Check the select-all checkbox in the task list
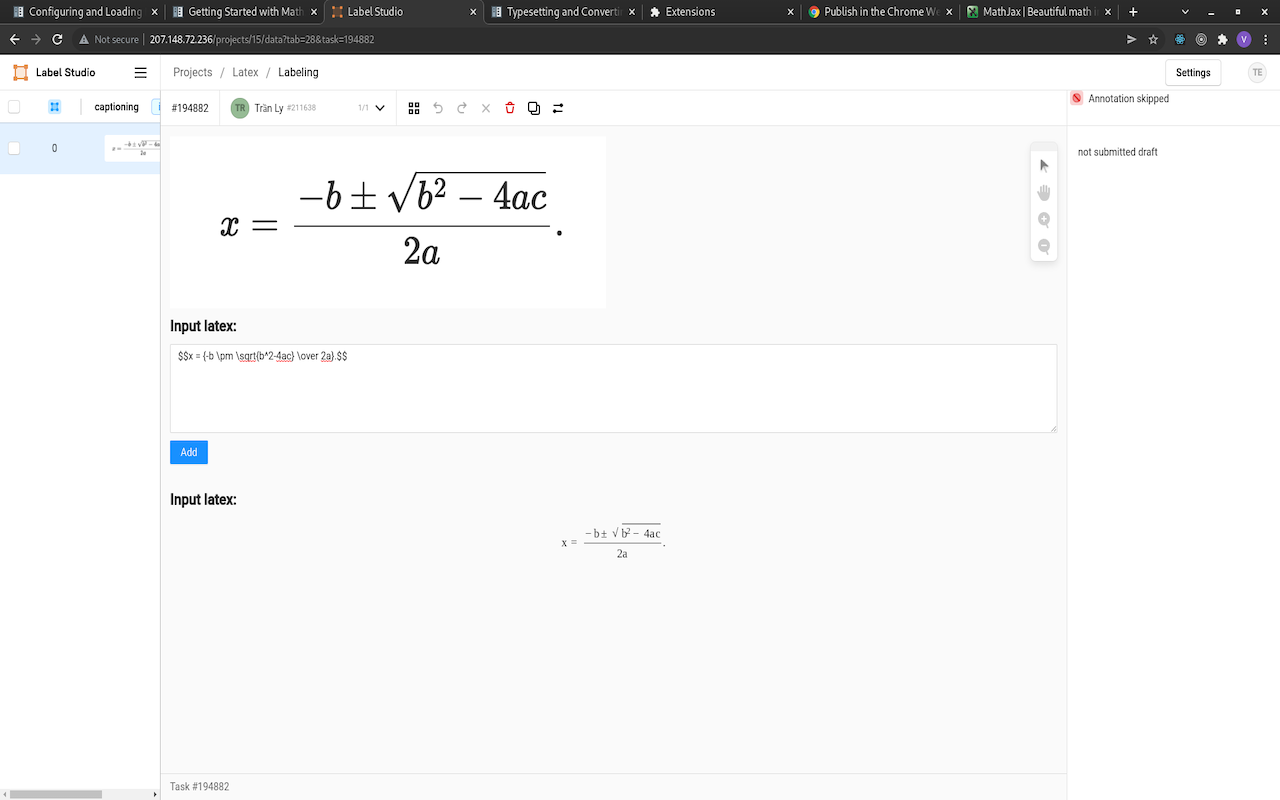This screenshot has width=1280, height=800. 14,107
